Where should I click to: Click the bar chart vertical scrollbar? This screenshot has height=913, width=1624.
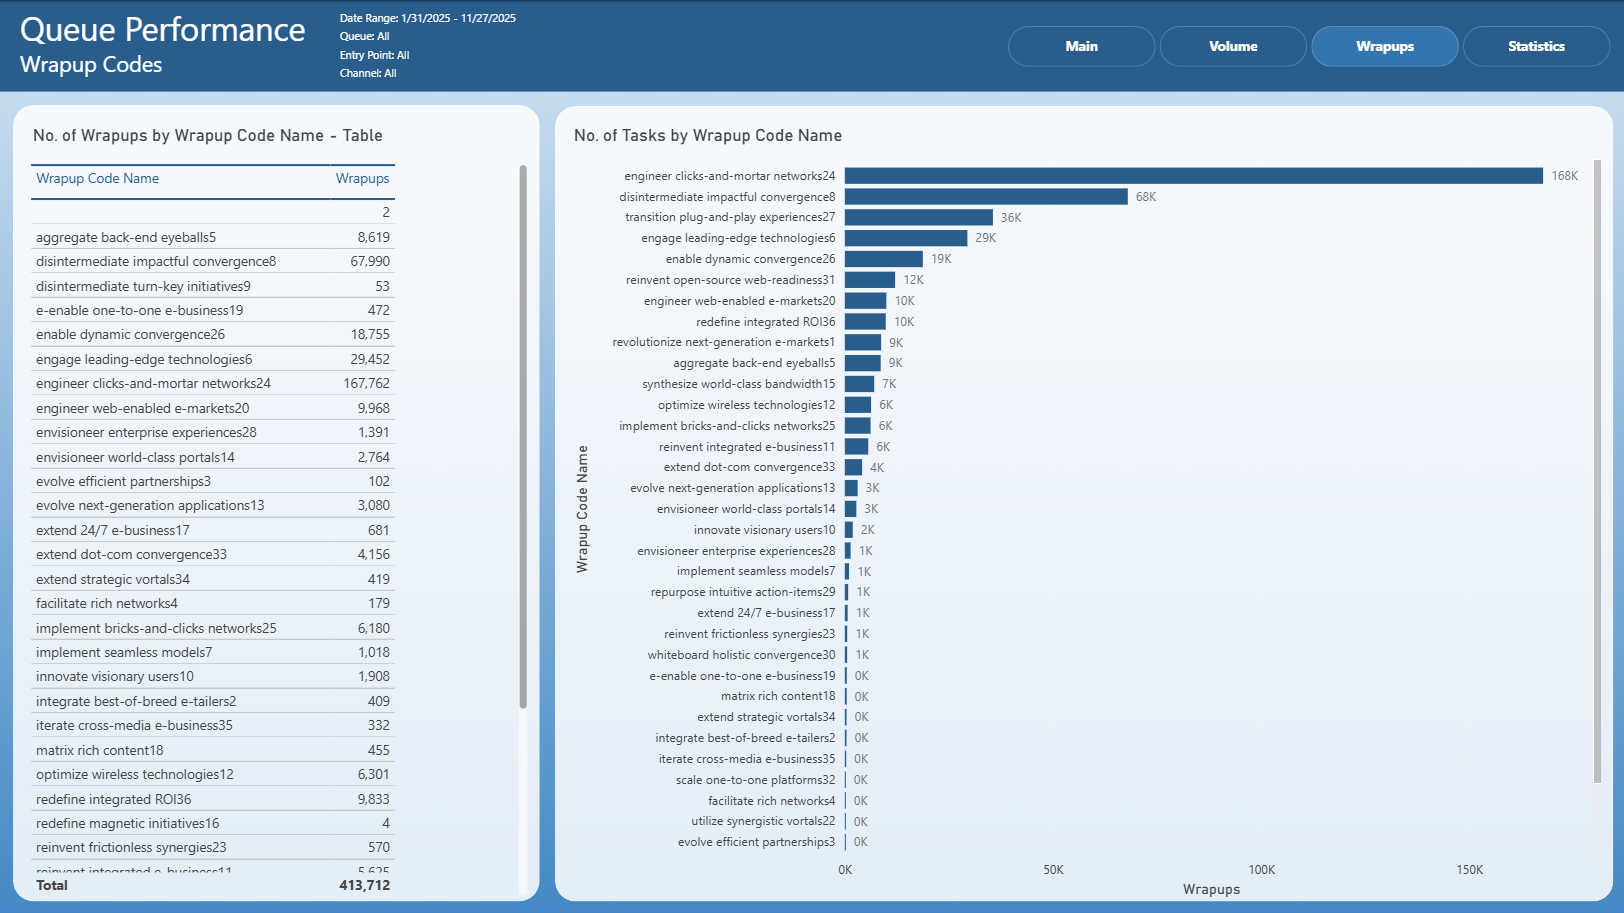[x=1597, y=472]
